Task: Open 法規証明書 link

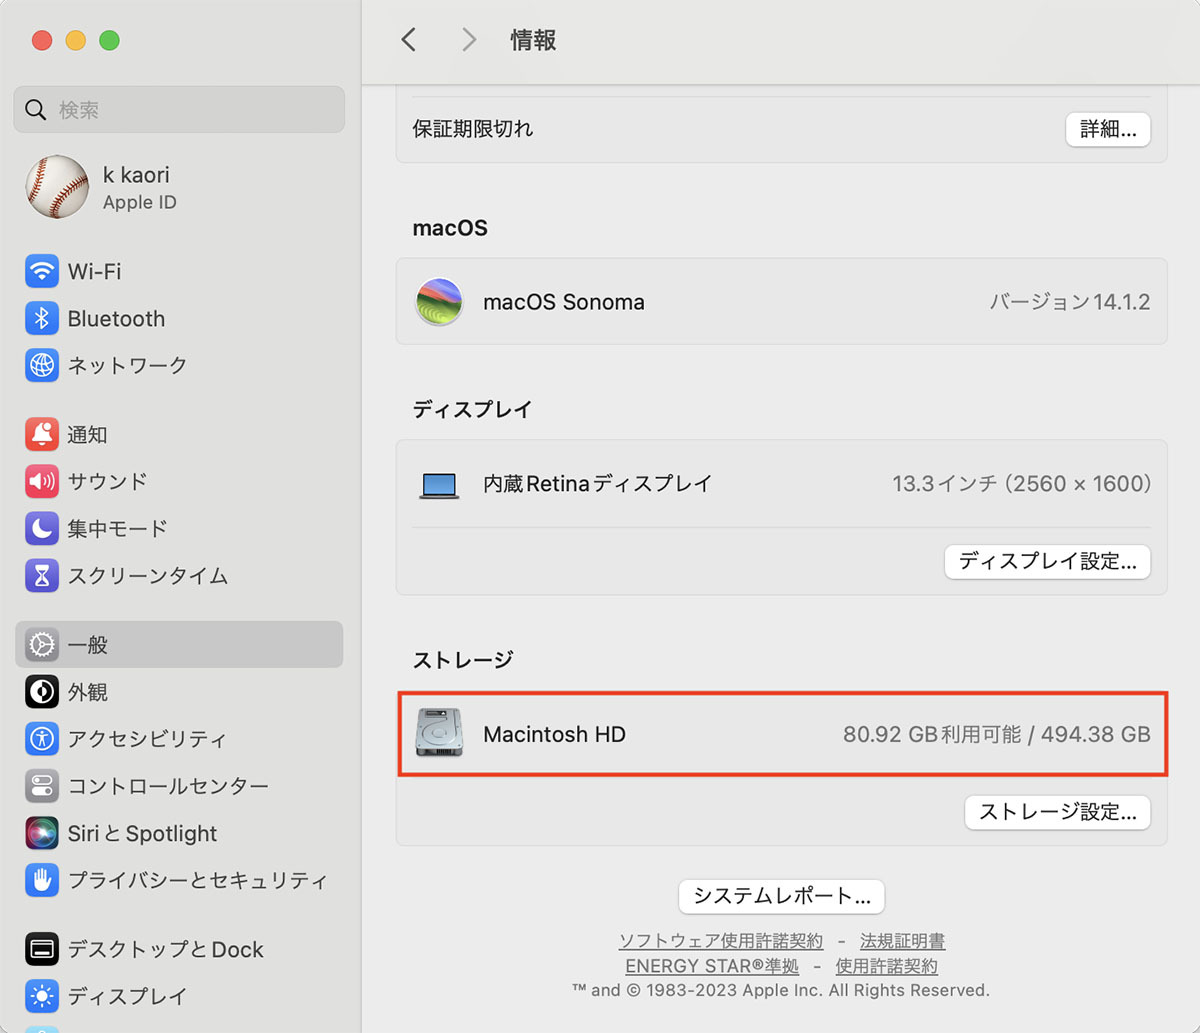Action: coord(902,941)
